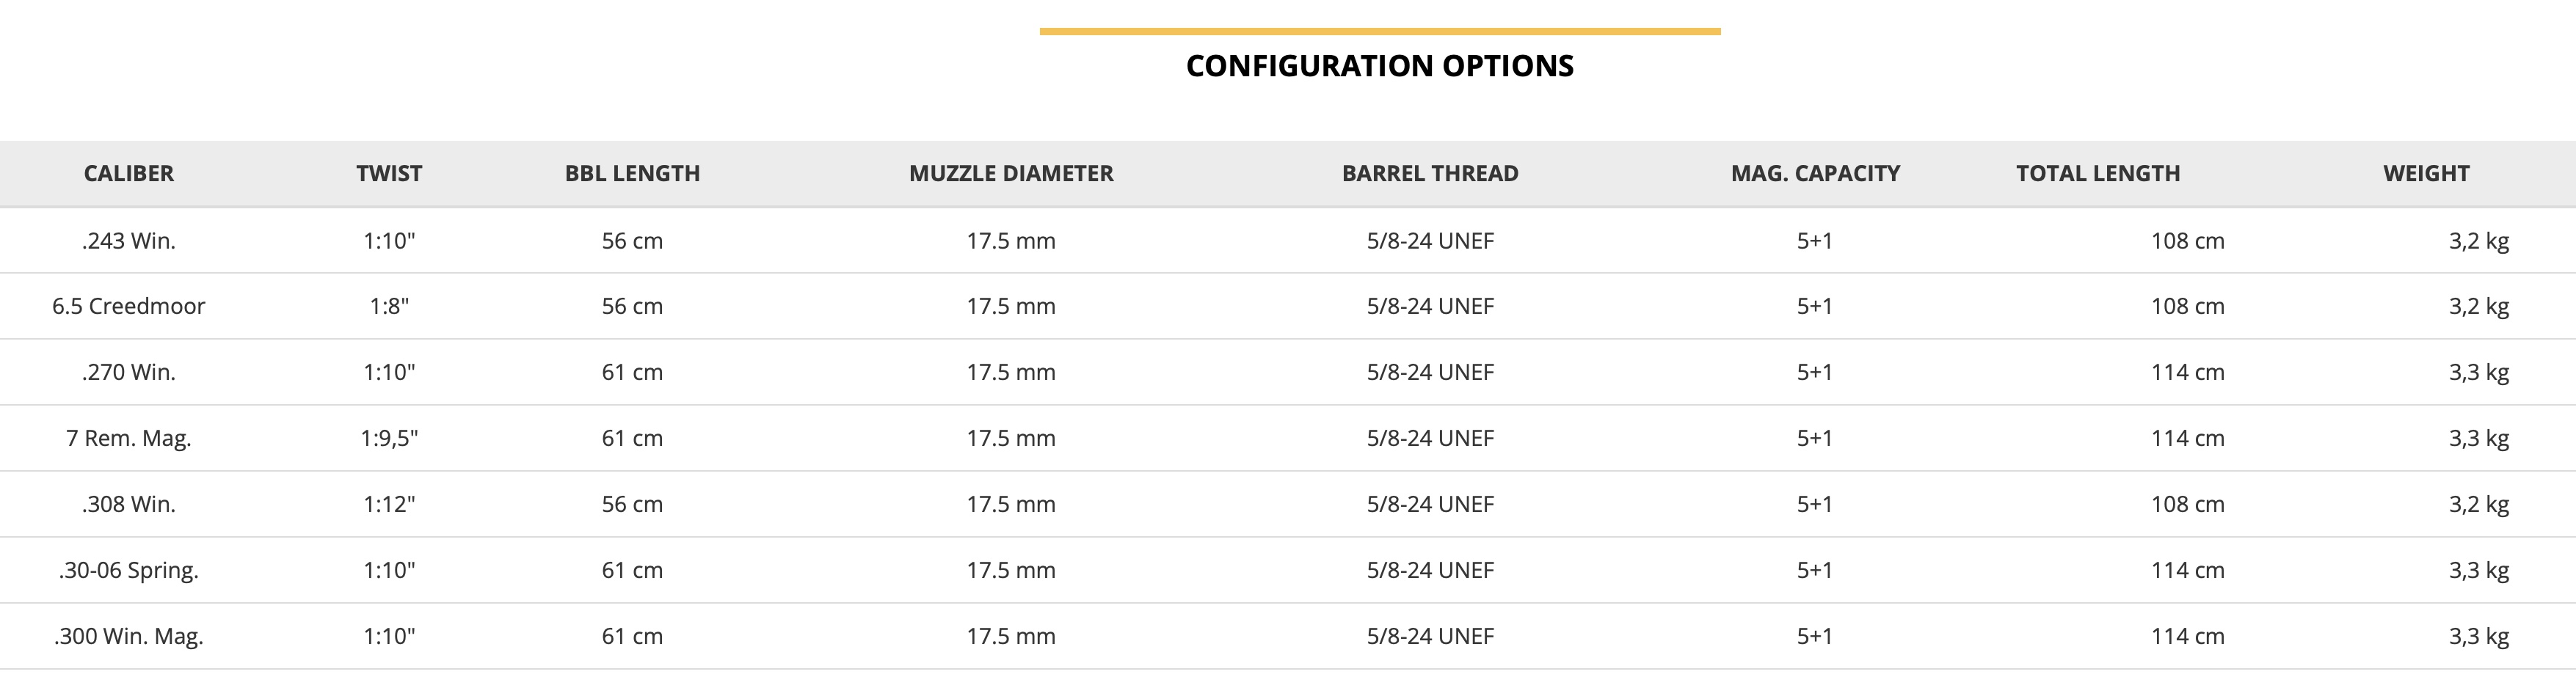Select the .270 Win. caliber cell
This screenshot has height=688, width=2576.
tap(128, 373)
